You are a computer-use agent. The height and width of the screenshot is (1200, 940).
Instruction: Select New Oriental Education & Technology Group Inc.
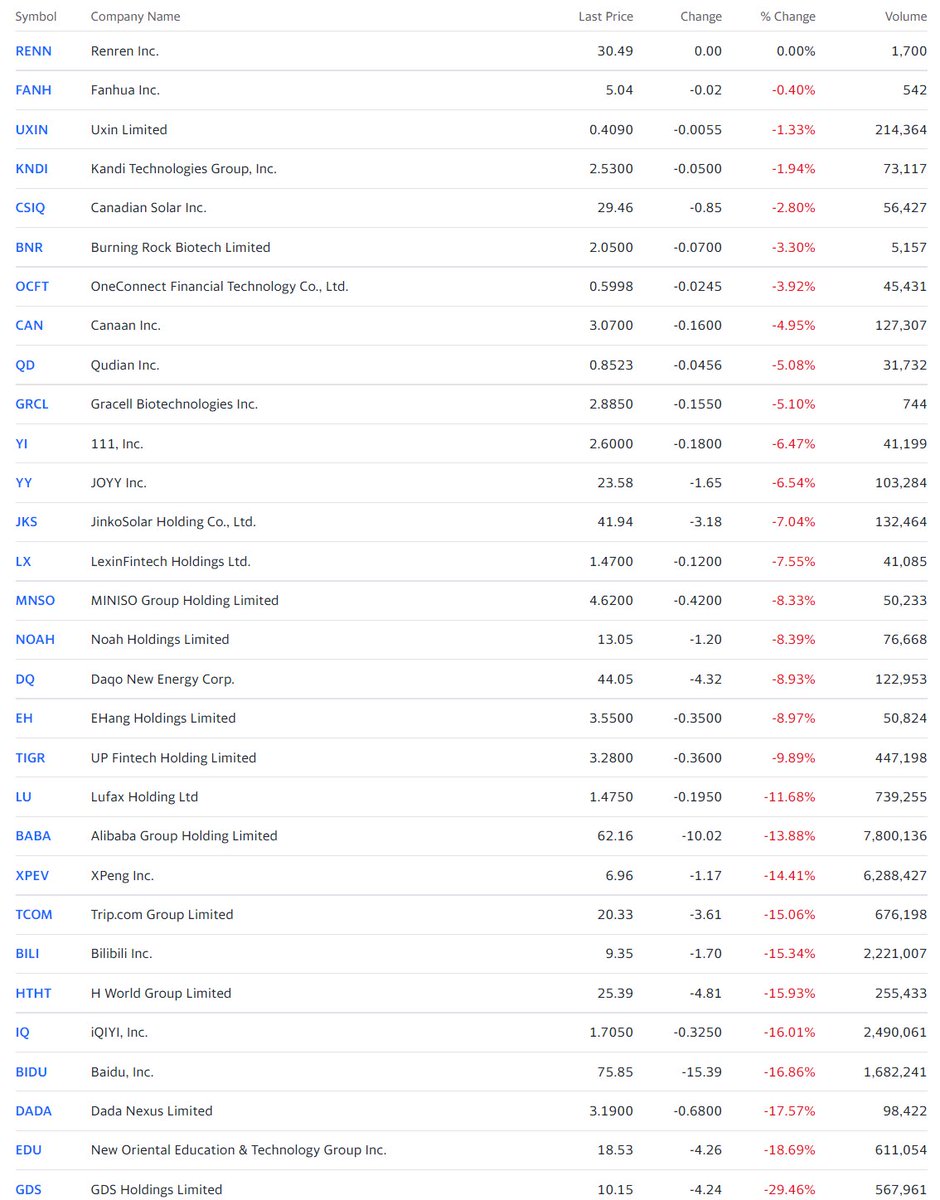coord(239,1150)
